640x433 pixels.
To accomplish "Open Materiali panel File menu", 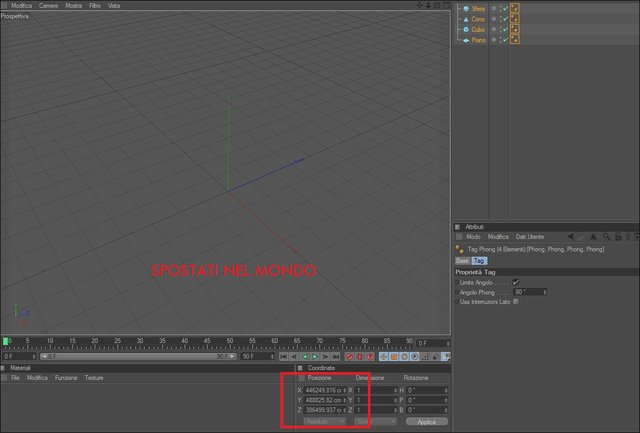I will 15,378.
